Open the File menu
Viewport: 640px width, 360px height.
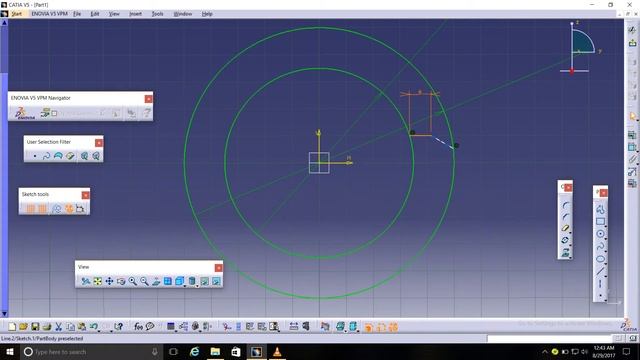[77, 14]
